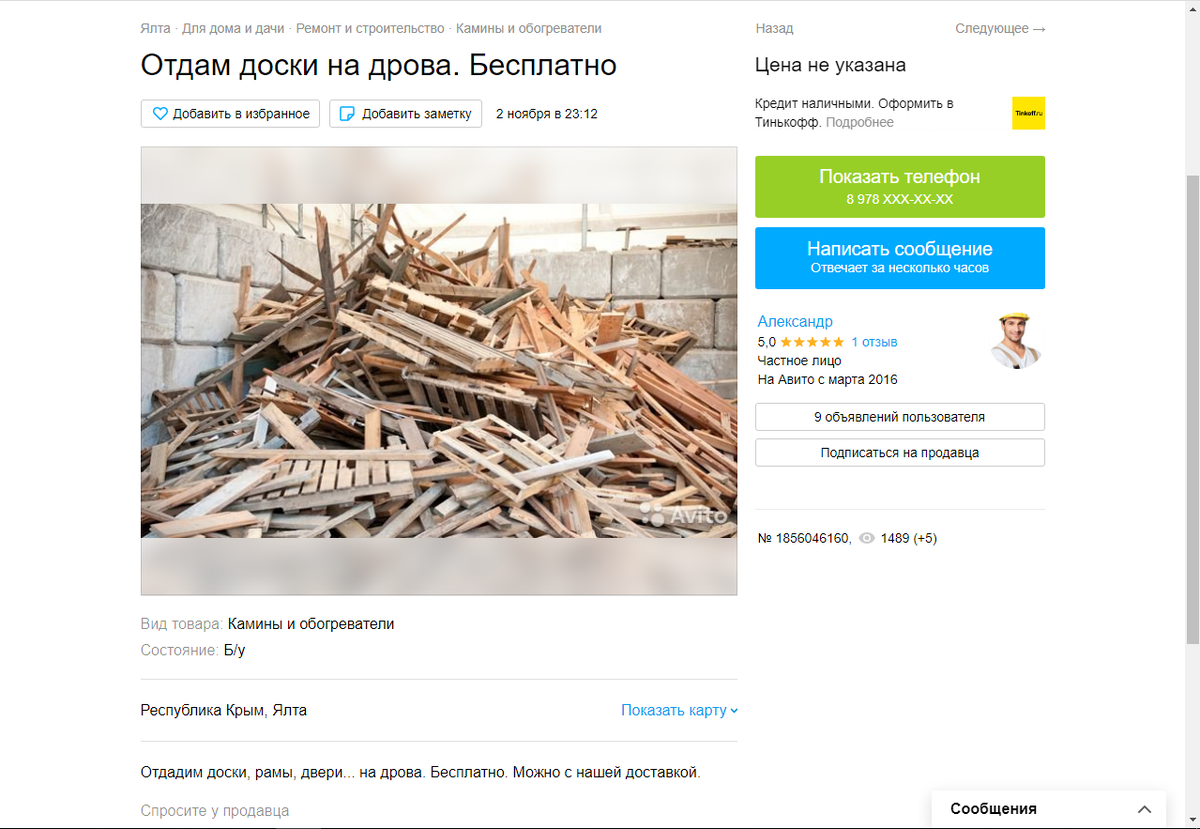Image resolution: width=1200 pixels, height=829 pixels.
Task: Click the Республика Крым, Ялта address
Action: tap(224, 710)
